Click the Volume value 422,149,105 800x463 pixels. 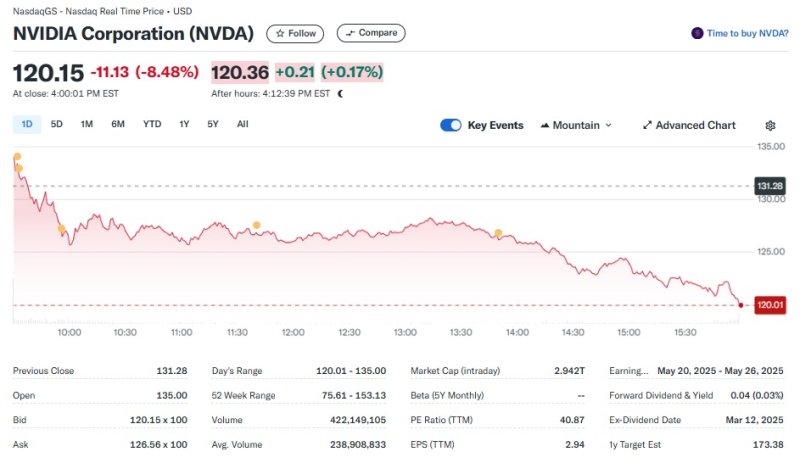coord(358,420)
